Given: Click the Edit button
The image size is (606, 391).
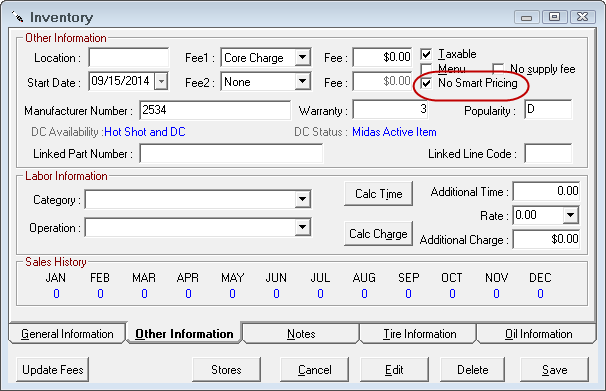Looking at the screenshot, I should pyautogui.click(x=394, y=370).
